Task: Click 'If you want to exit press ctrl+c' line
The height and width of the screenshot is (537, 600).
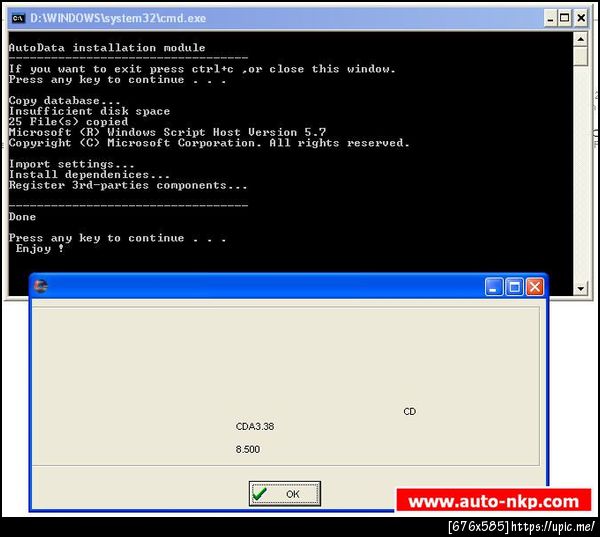Action: [x=202, y=69]
